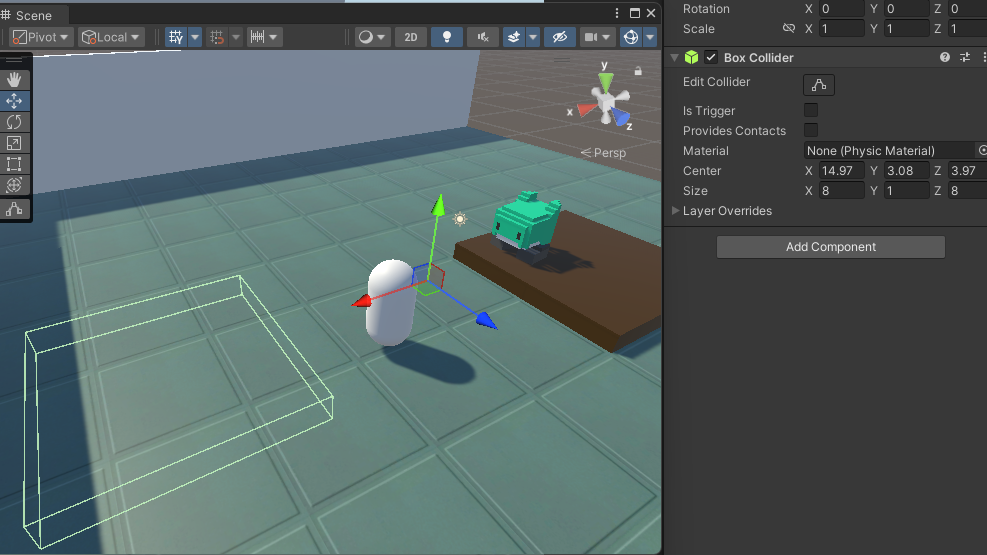Enable the Provides Contacts checkbox
The image size is (987, 555).
coord(811,130)
